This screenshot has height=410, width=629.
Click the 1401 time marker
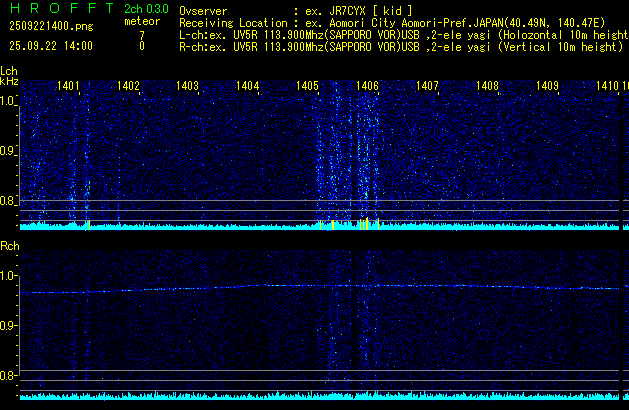click(x=69, y=86)
